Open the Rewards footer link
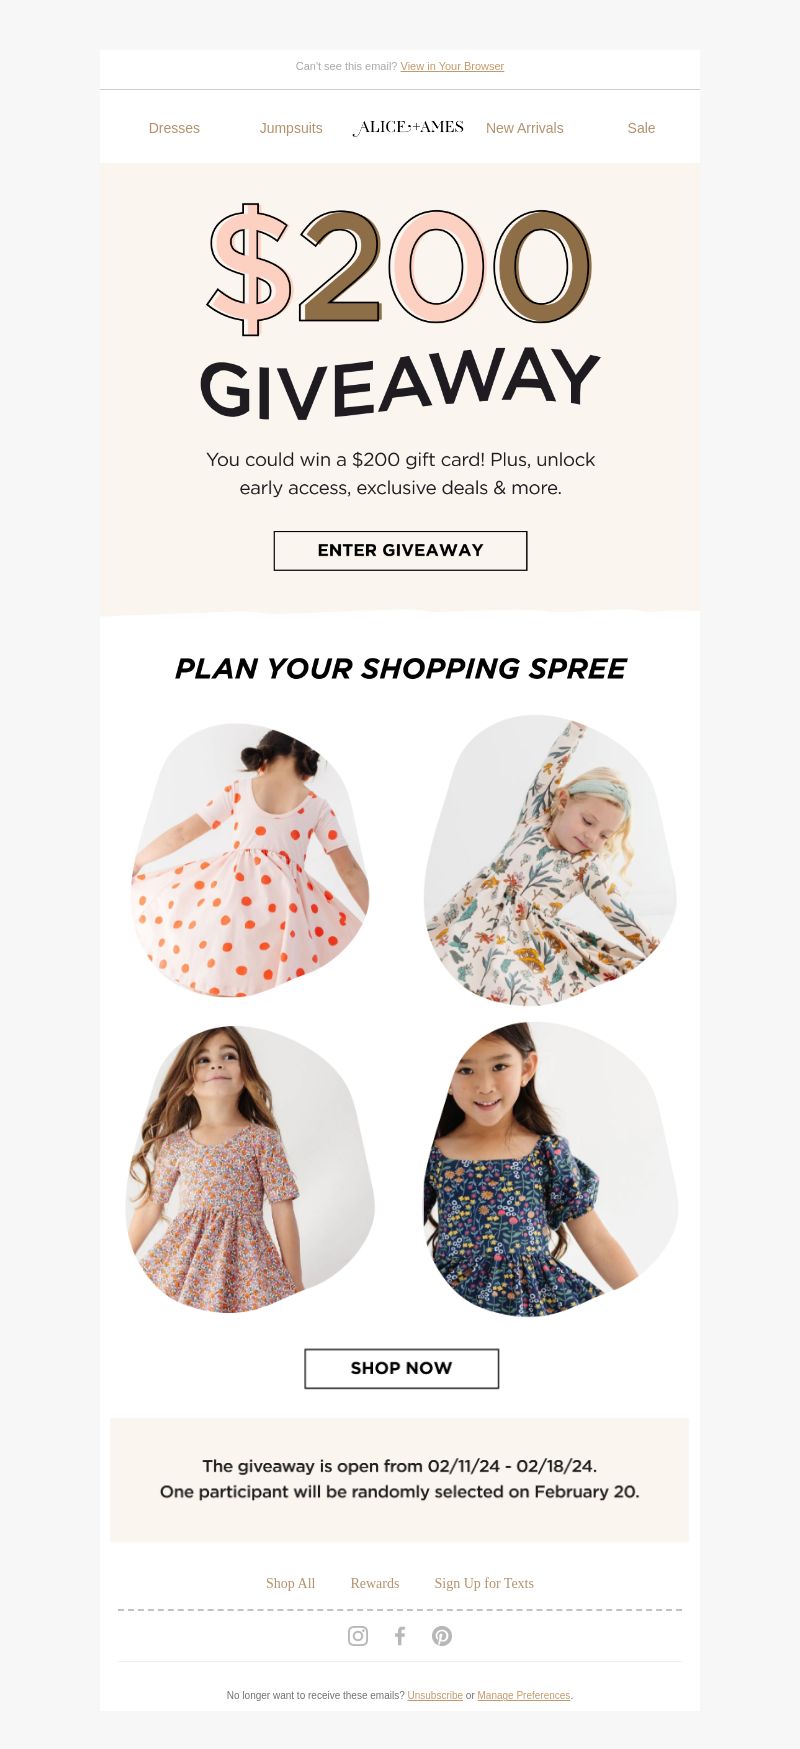 tap(375, 1583)
